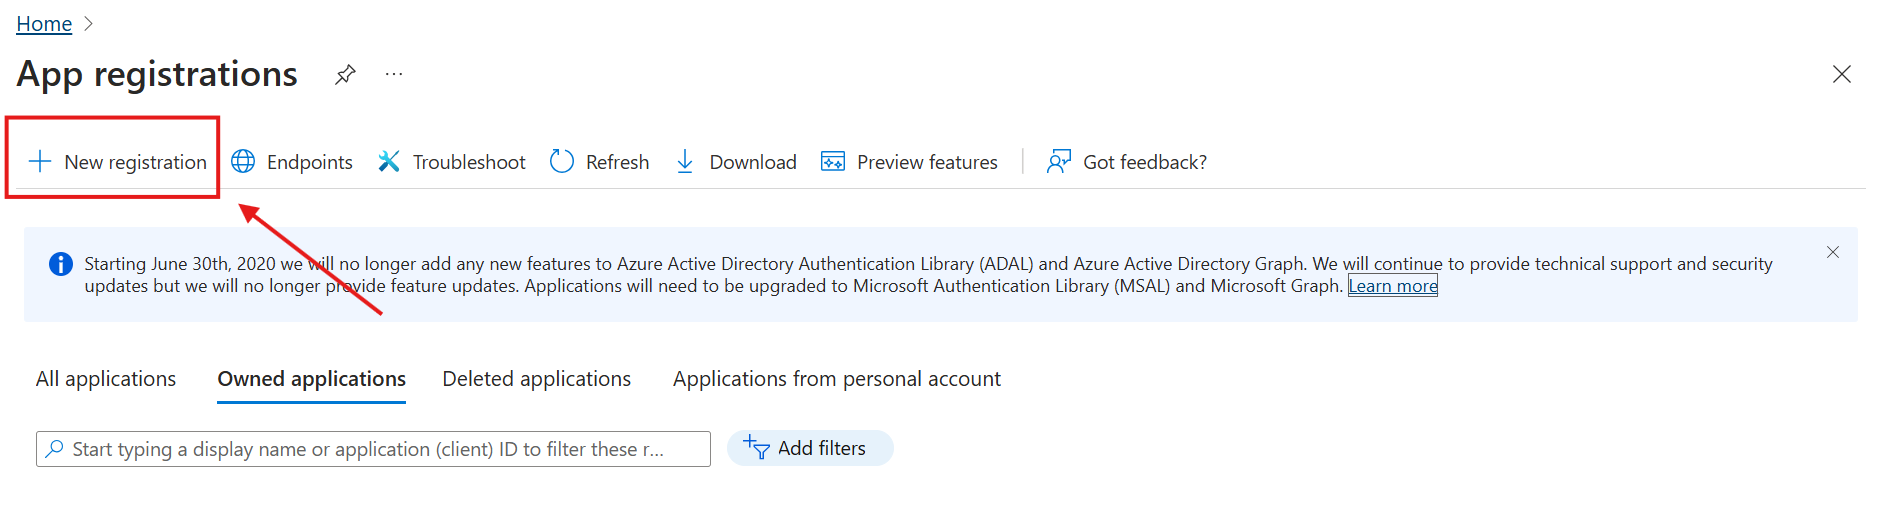Click the Got feedback person icon

(x=1059, y=161)
